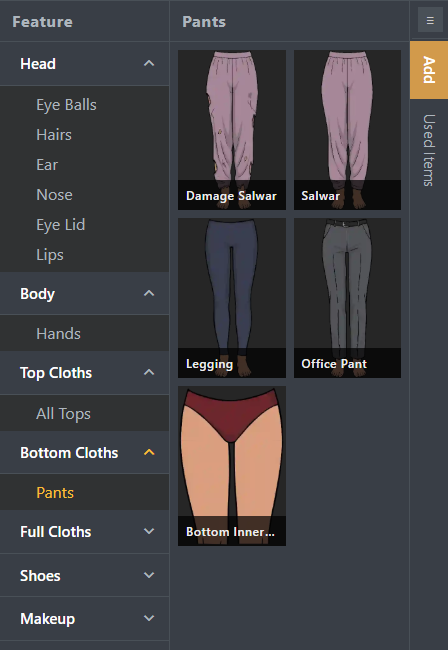Collapse the Body section chevron
Screen dimensions: 448x650
coord(149,293)
